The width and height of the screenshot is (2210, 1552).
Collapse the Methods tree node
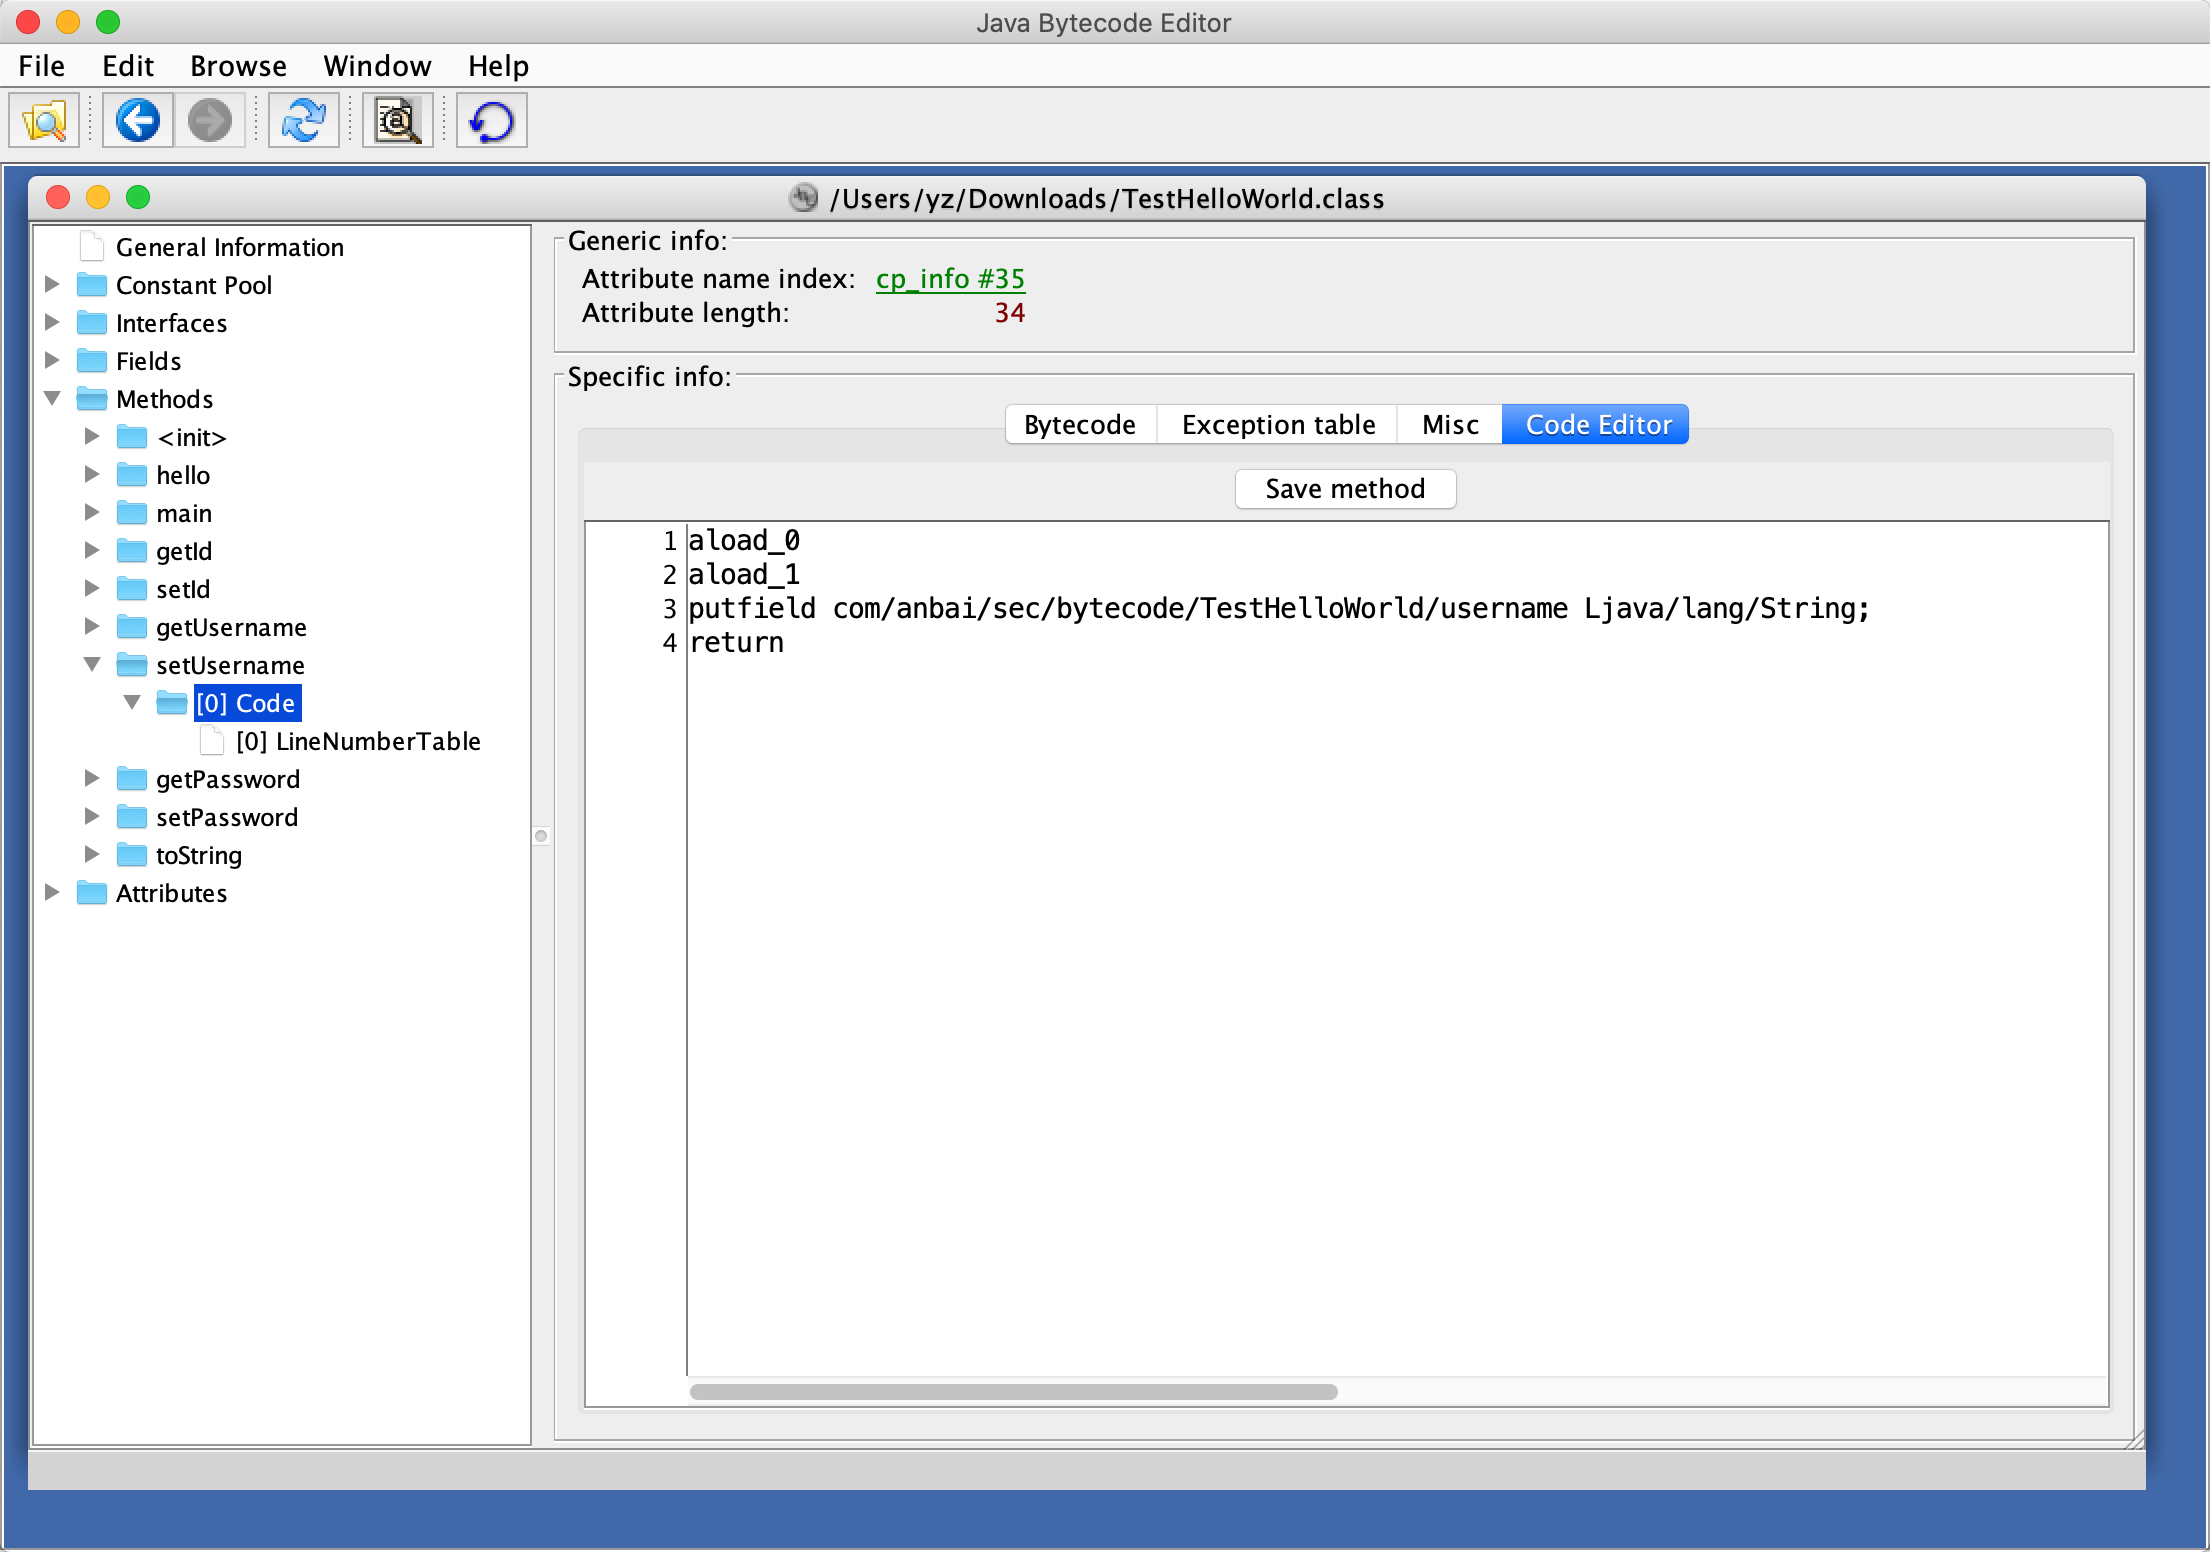(x=53, y=399)
